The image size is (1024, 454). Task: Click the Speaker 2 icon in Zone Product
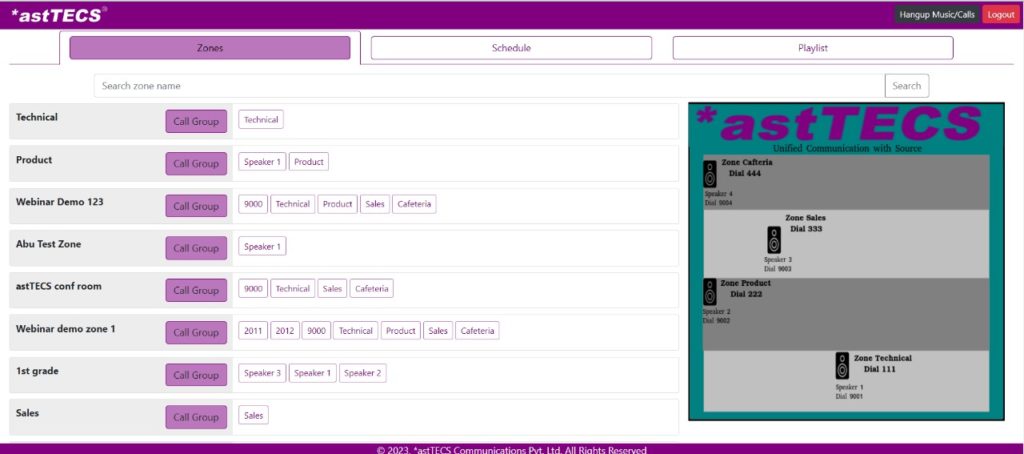710,292
